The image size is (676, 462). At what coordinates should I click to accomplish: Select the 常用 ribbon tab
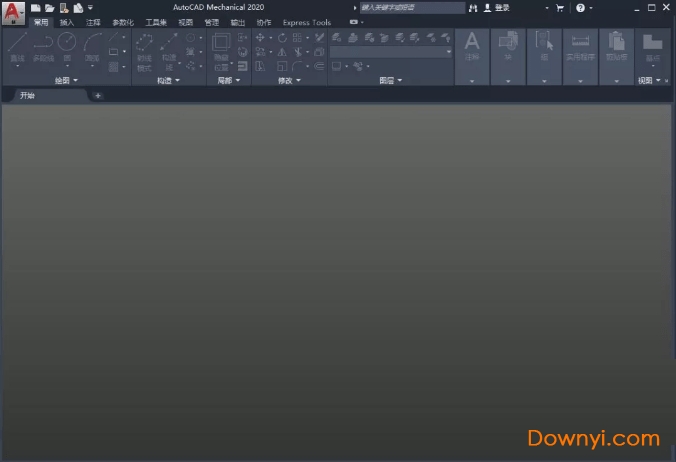click(41, 22)
